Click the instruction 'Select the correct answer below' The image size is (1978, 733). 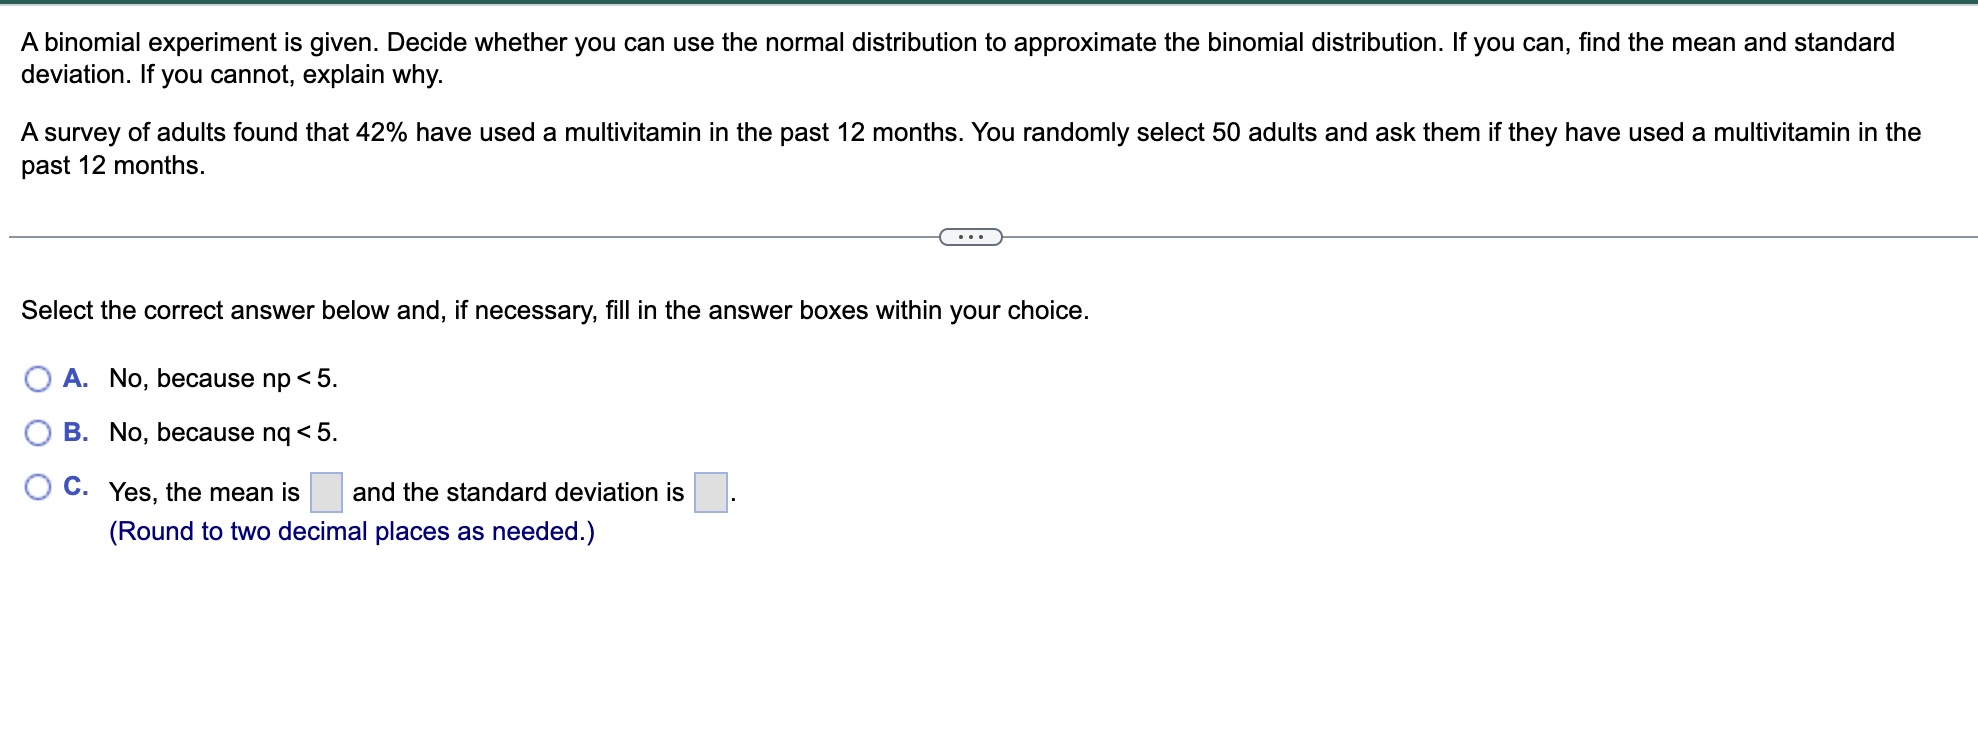(x=553, y=310)
